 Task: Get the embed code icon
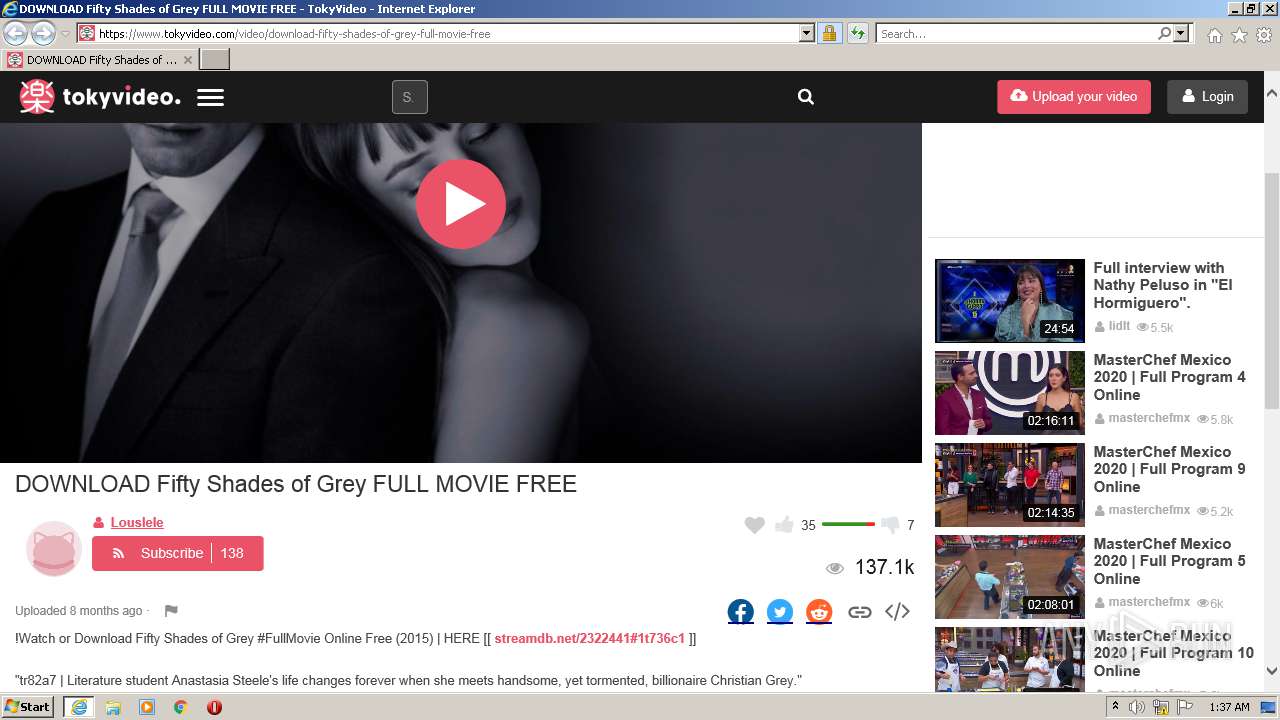[897, 611]
